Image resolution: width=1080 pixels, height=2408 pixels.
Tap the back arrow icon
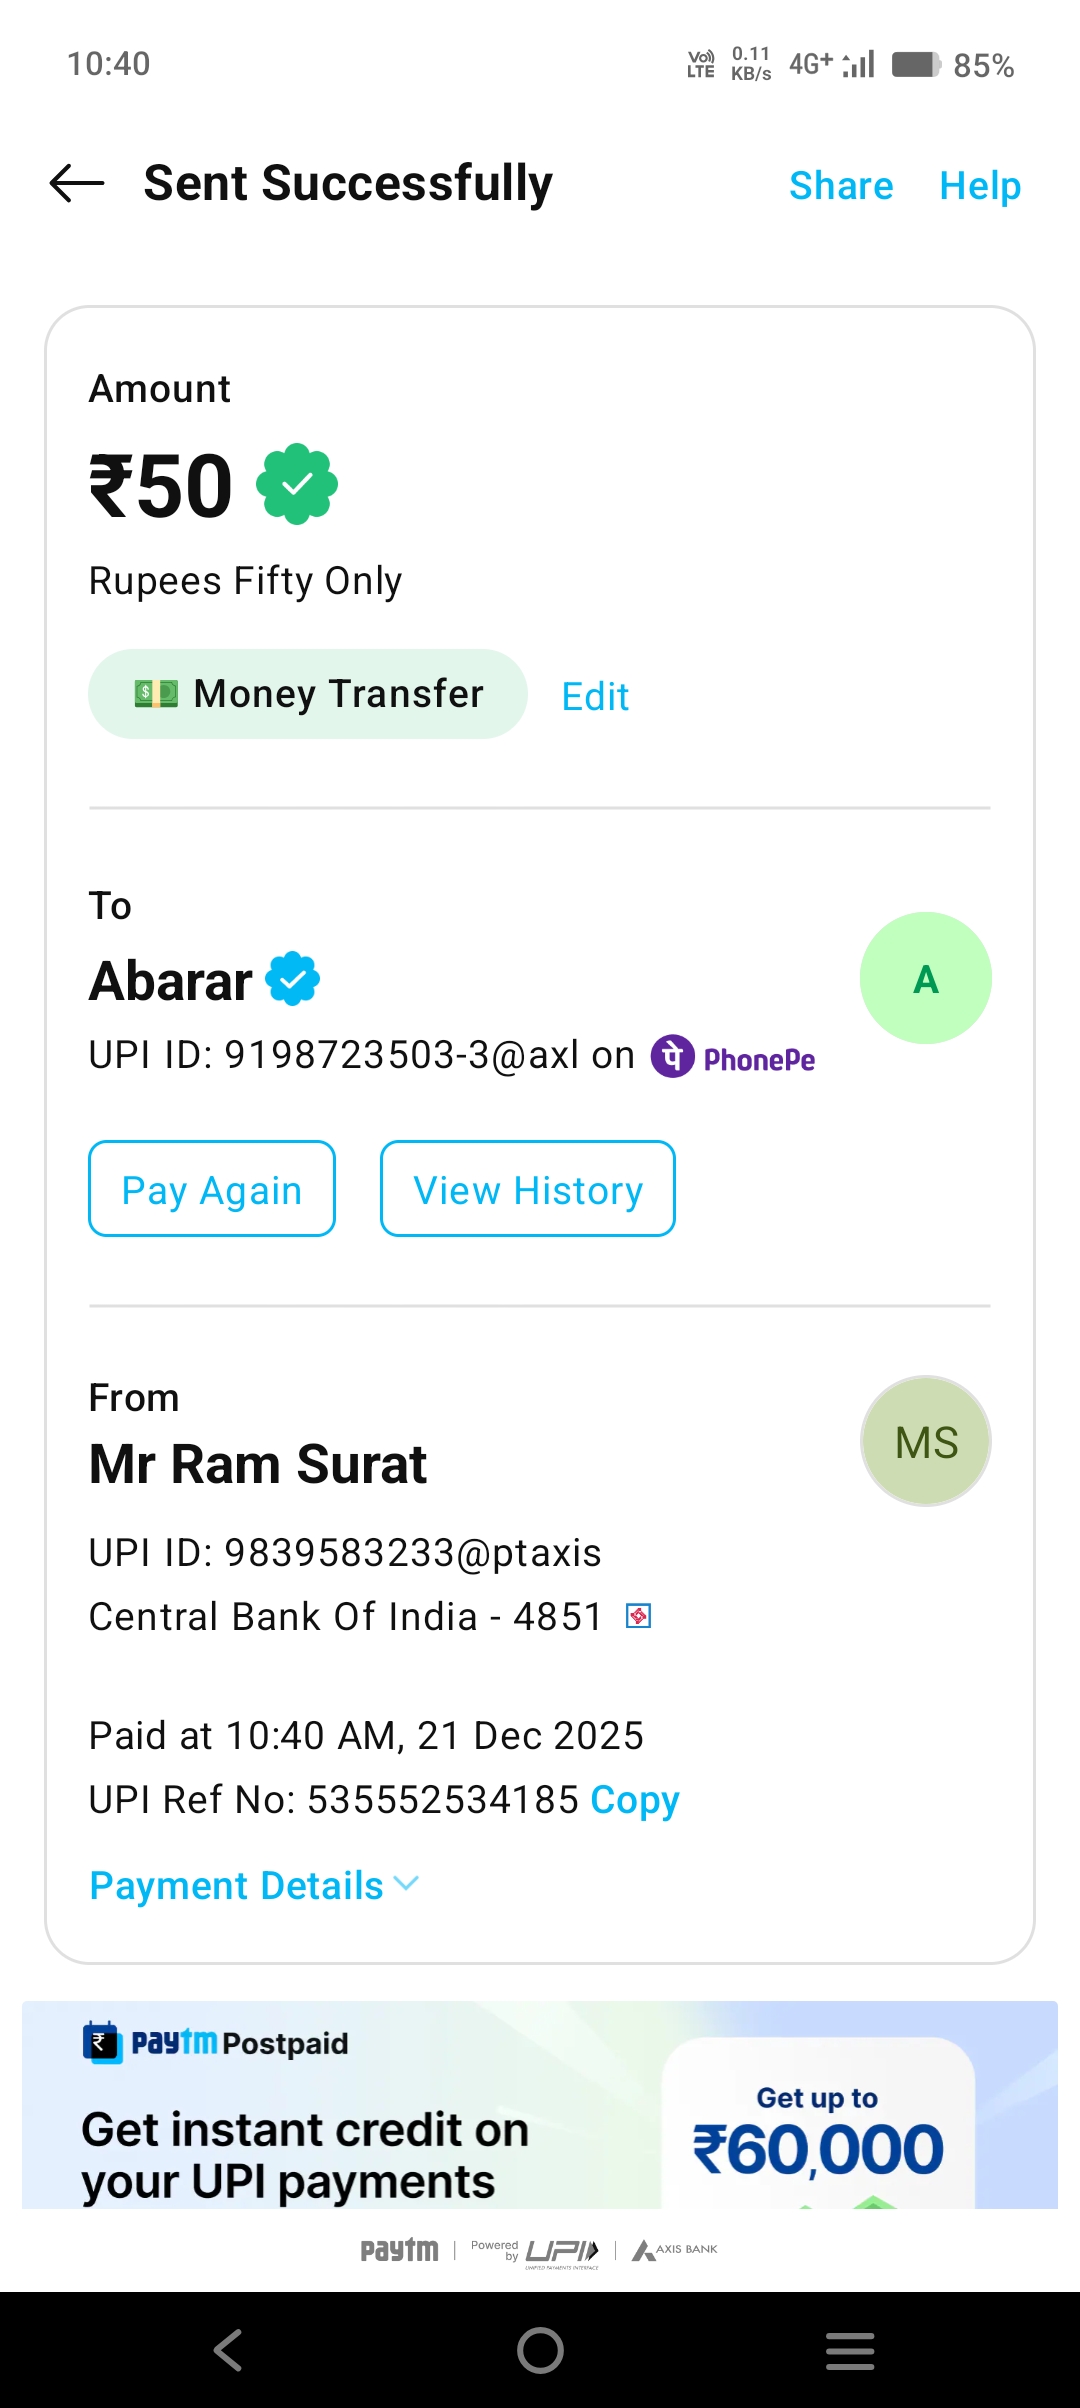pos(77,184)
